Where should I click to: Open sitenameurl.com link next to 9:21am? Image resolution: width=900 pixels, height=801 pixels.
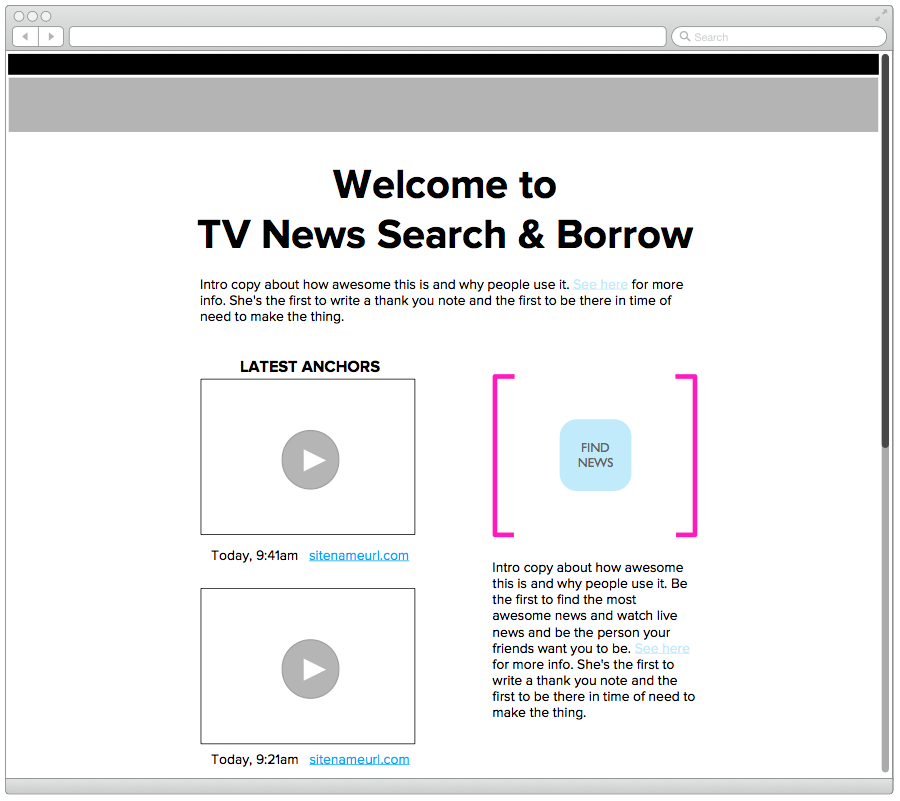coord(359,759)
